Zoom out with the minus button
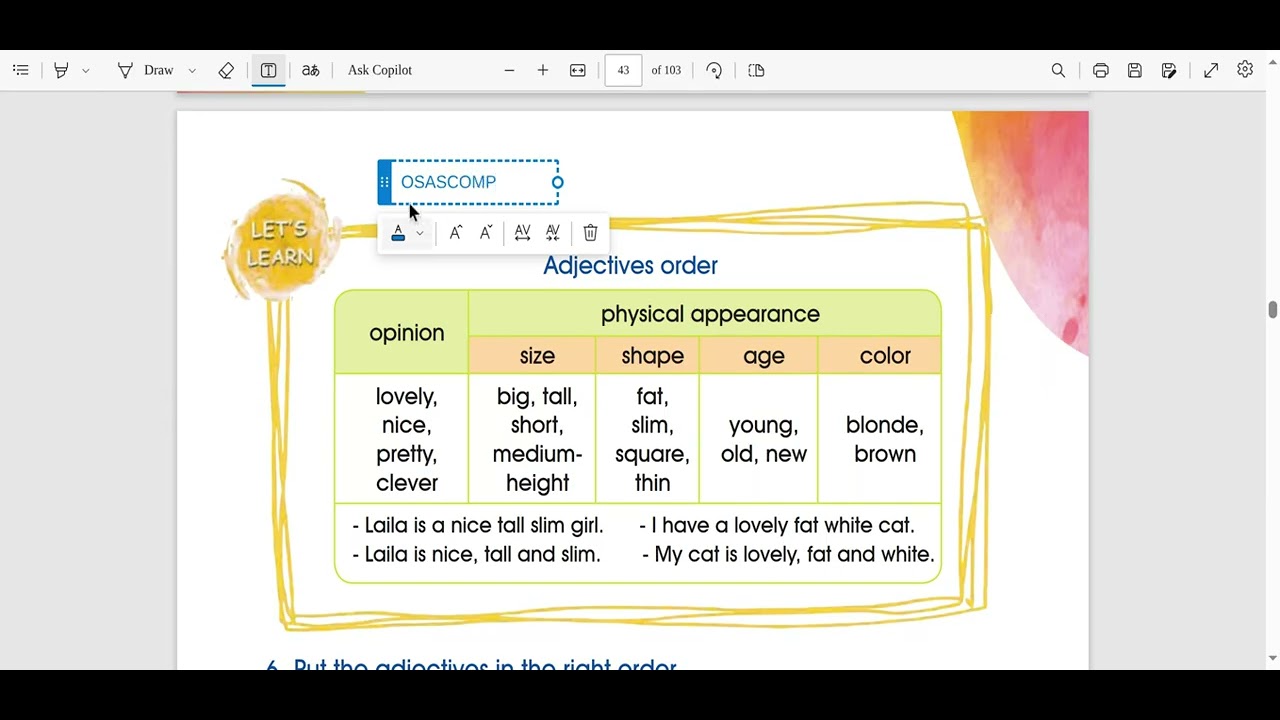The height and width of the screenshot is (720, 1280). (x=509, y=70)
